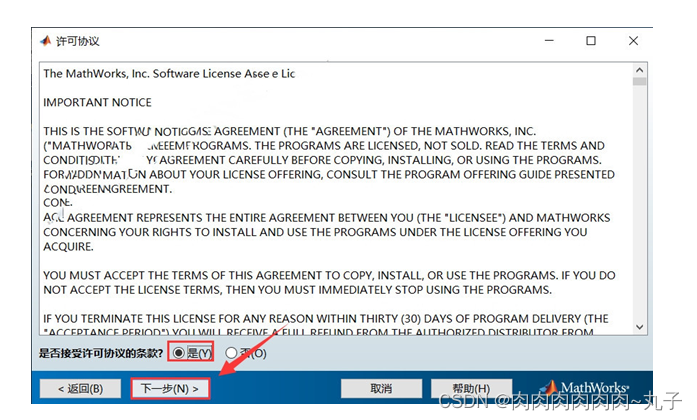Maximize the 许可协议 window

[x=591, y=41]
